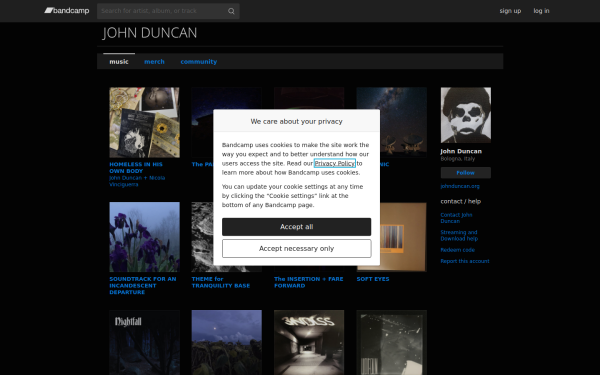Click the "contact / help" heading
The height and width of the screenshot is (375, 600).
461,201
